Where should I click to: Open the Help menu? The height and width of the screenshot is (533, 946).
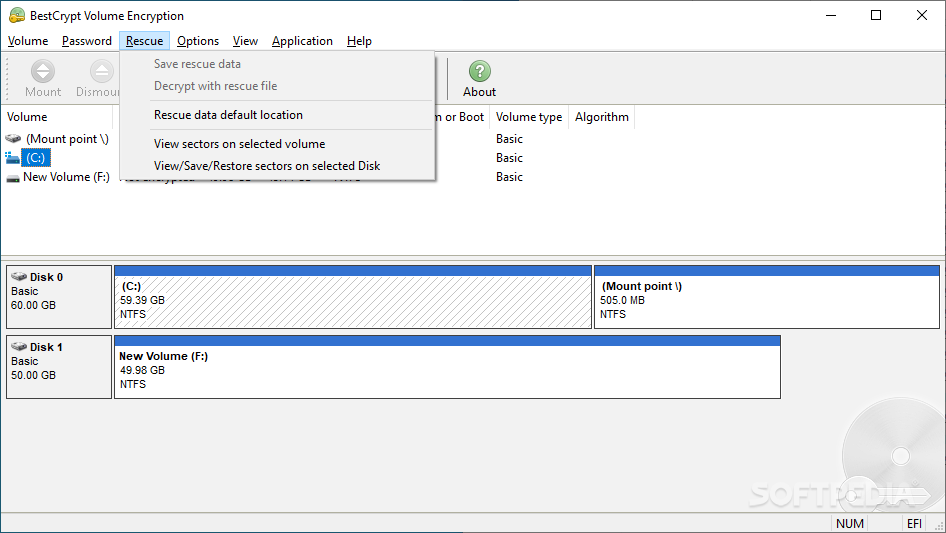point(359,41)
